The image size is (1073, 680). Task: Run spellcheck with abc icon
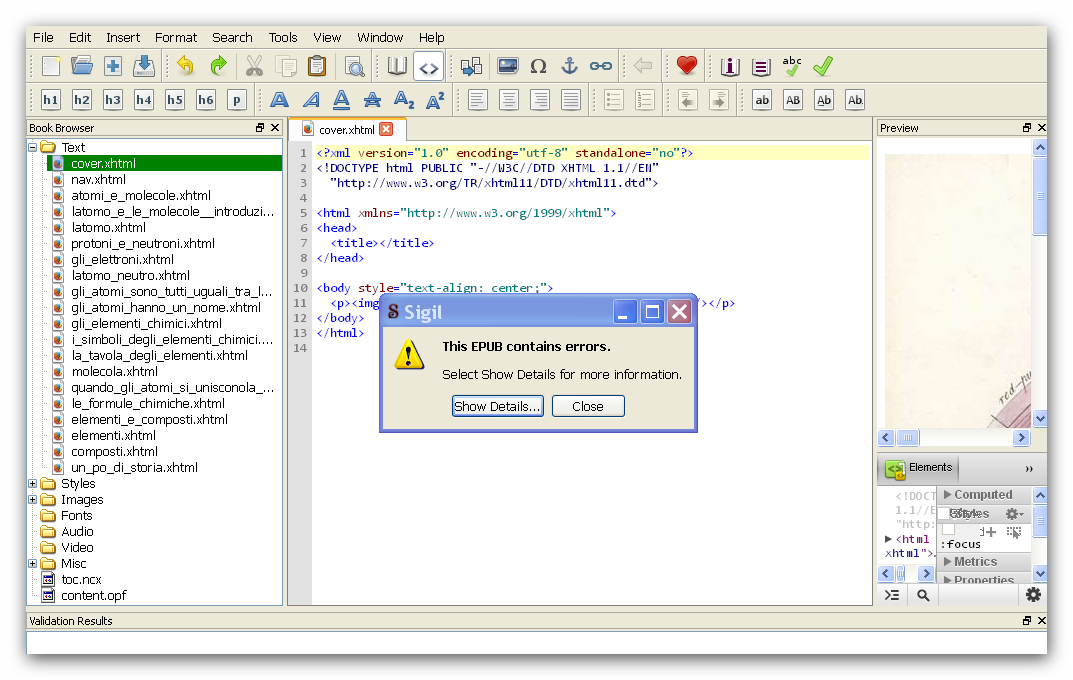click(x=792, y=66)
